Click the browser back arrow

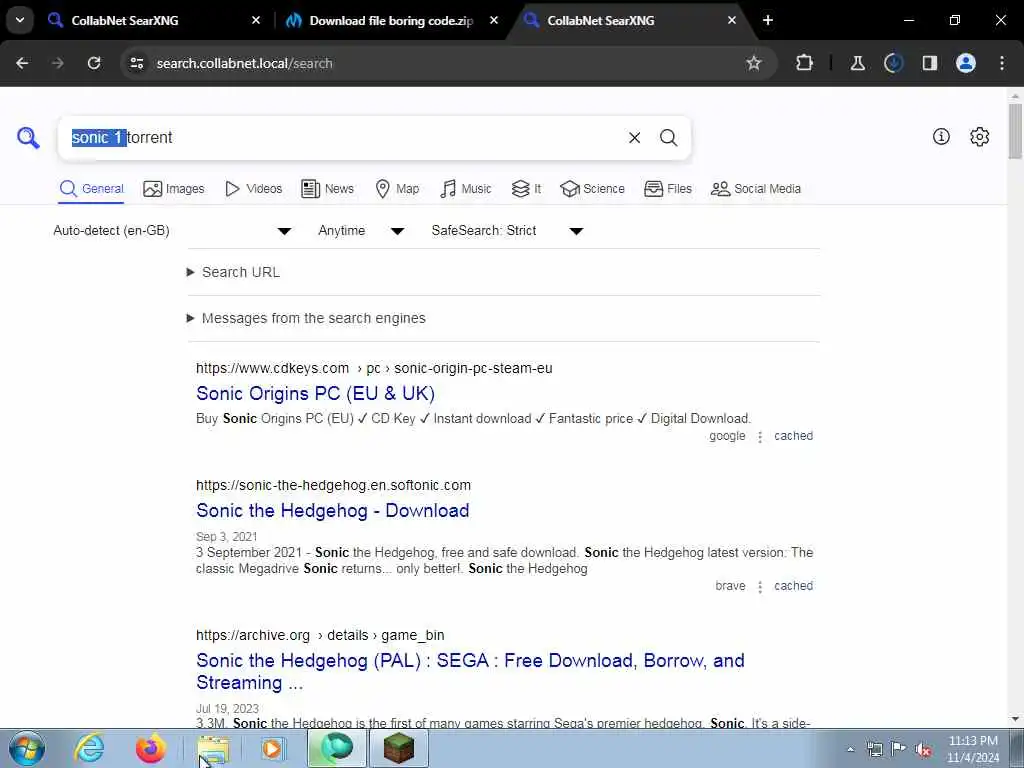pyautogui.click(x=22, y=63)
